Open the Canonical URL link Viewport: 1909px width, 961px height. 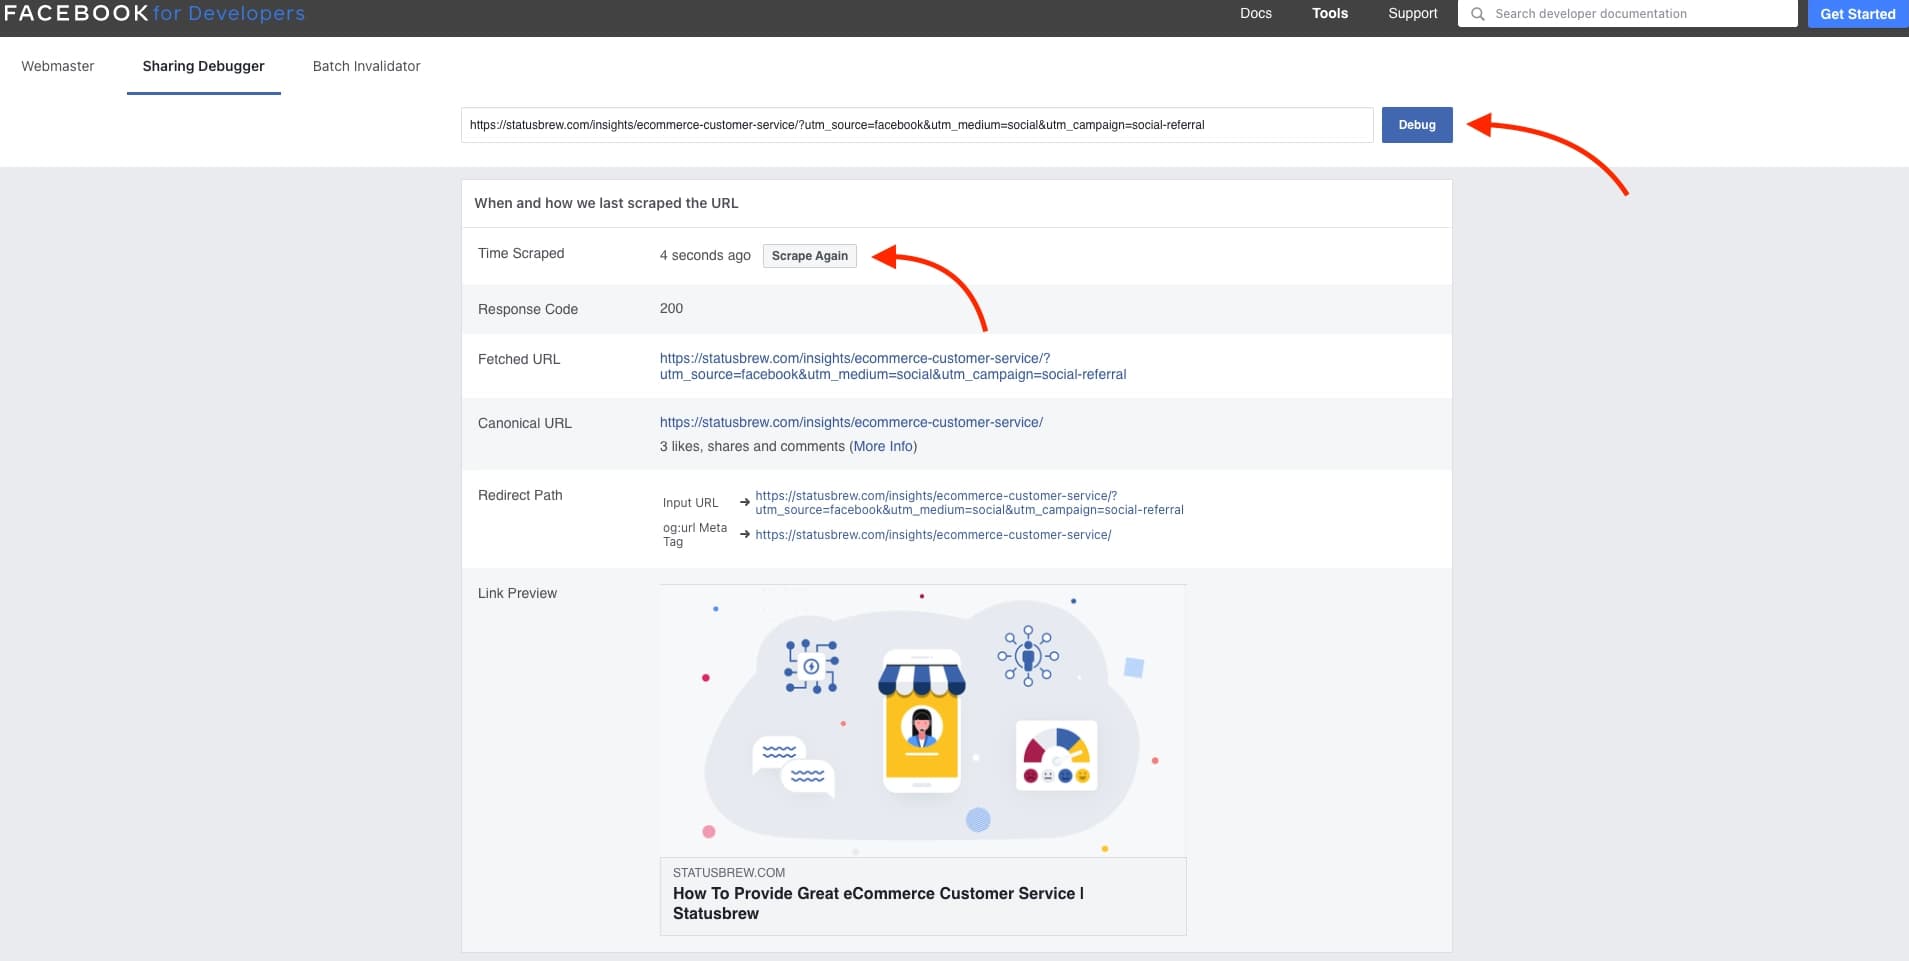[x=850, y=422]
